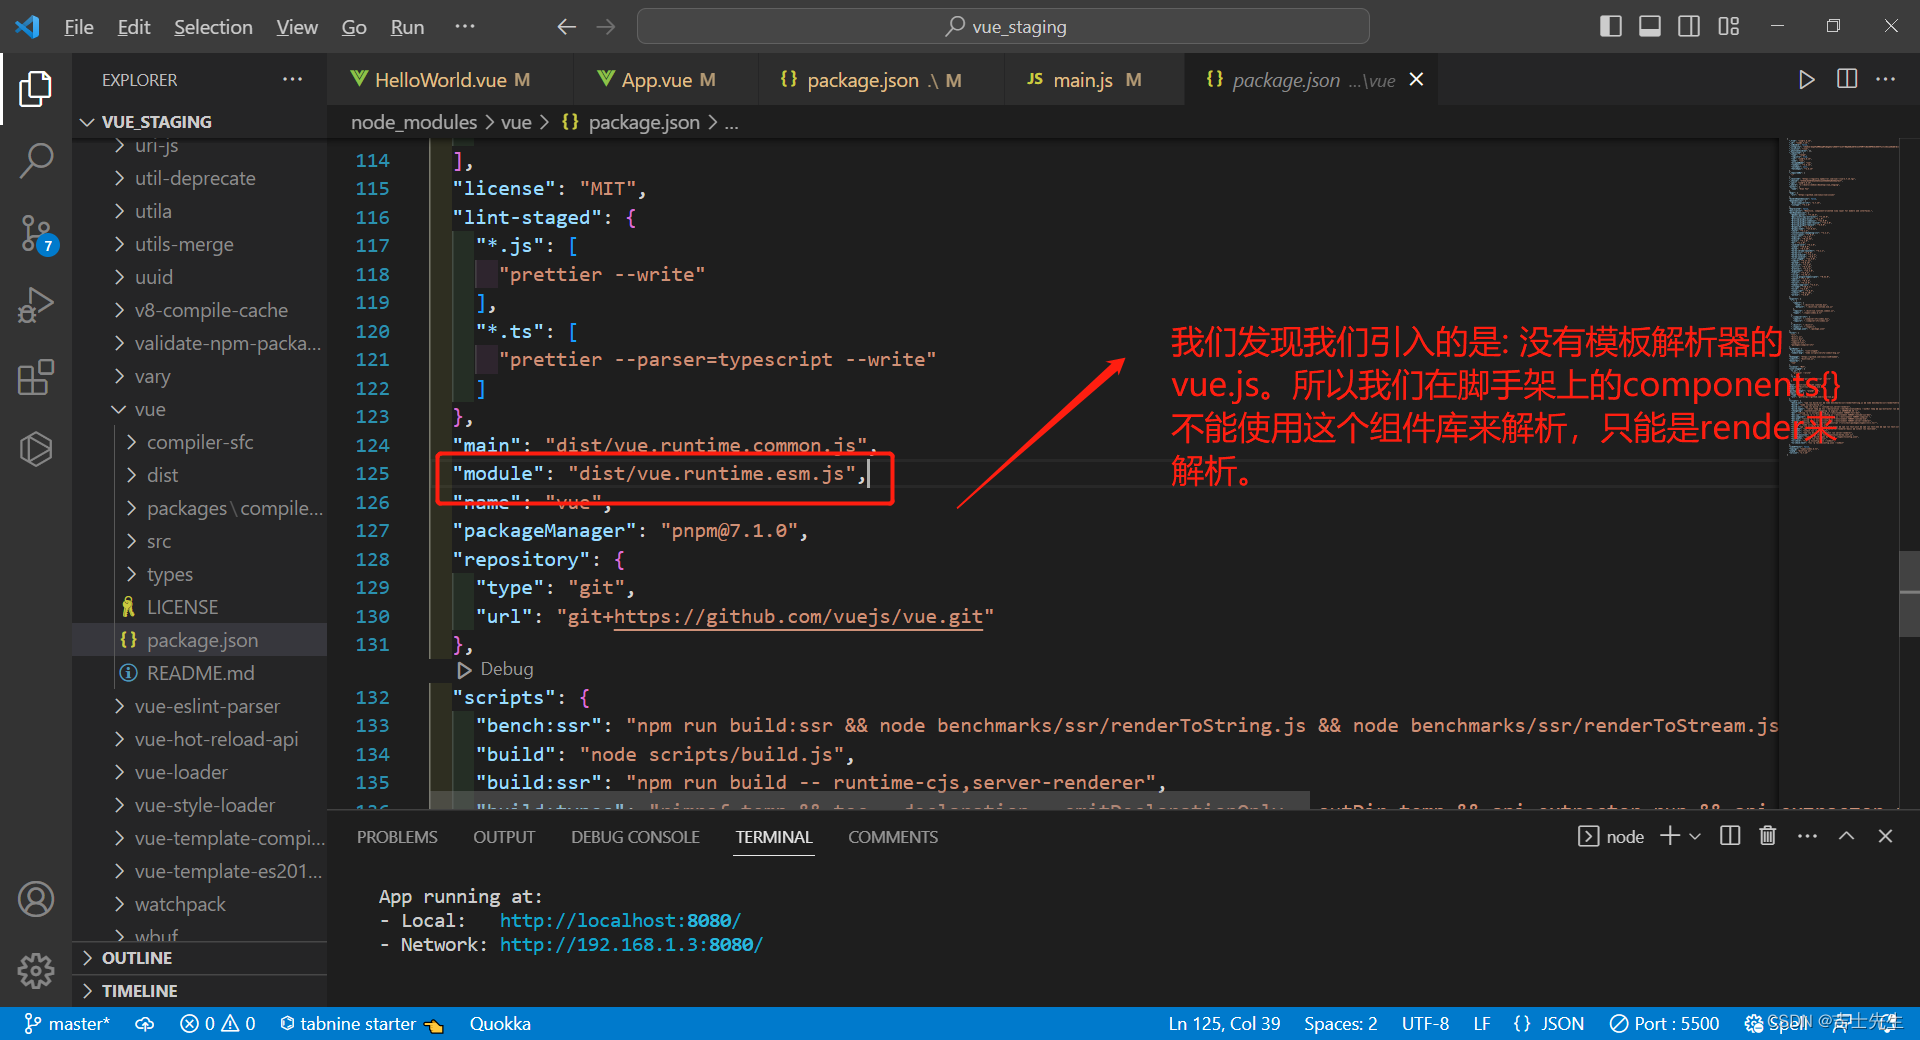Go back with the left arrow
Image resolution: width=1920 pixels, height=1040 pixels.
tap(566, 27)
